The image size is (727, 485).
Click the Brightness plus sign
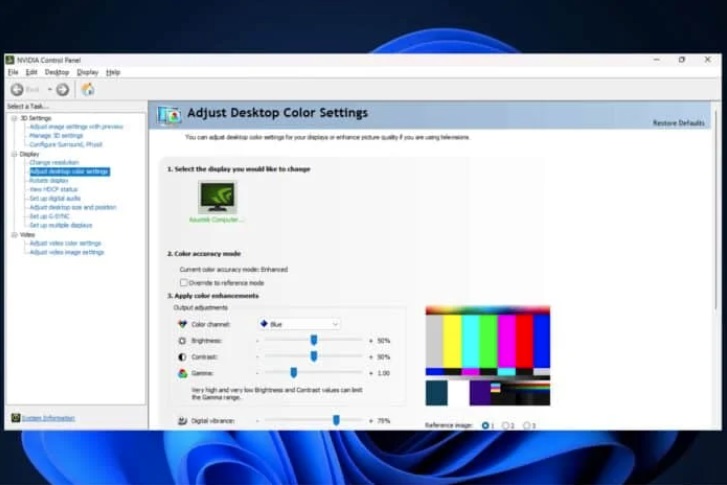[370, 341]
